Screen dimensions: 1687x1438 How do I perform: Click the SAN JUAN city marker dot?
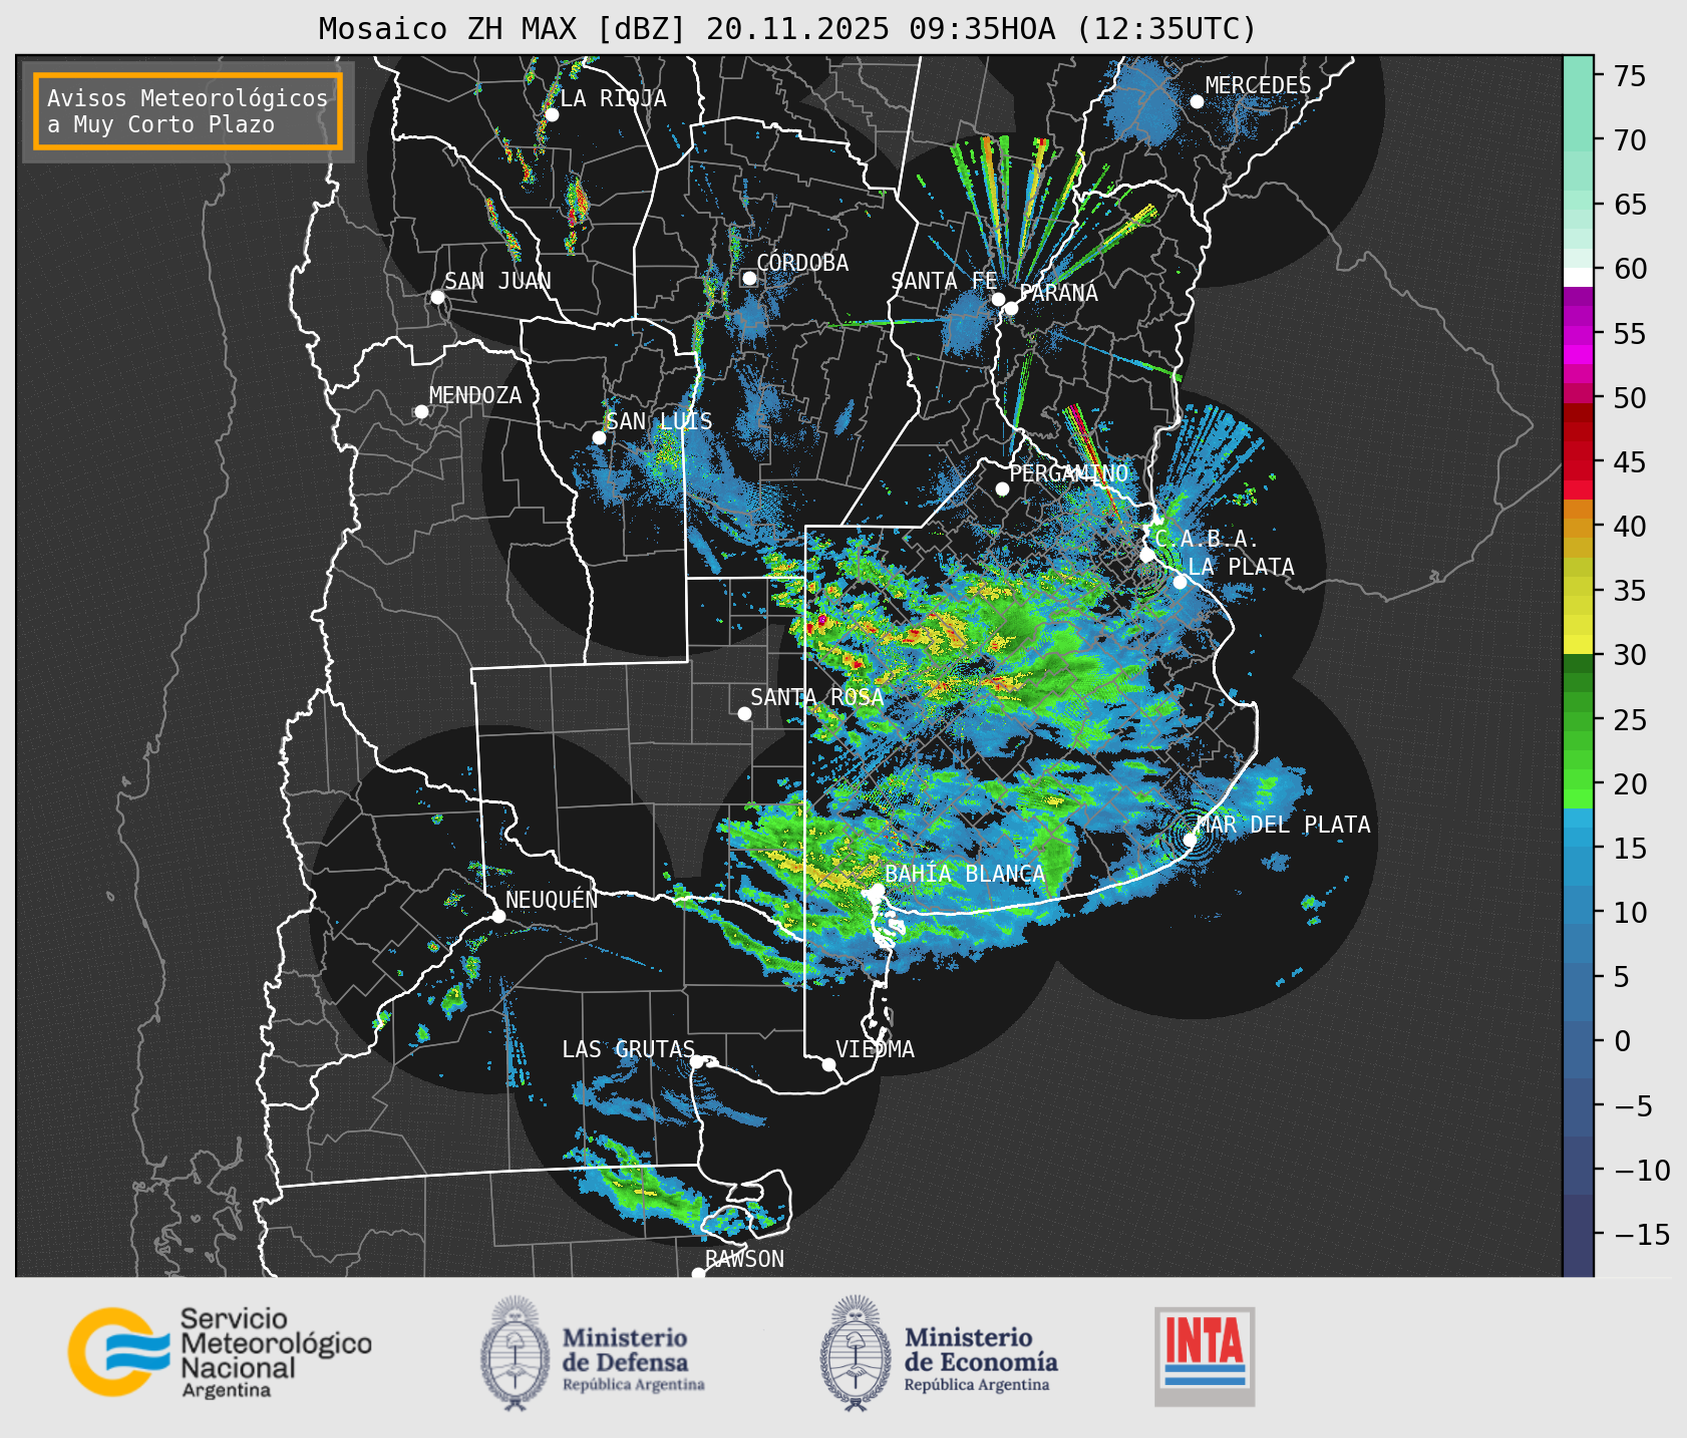tap(437, 297)
